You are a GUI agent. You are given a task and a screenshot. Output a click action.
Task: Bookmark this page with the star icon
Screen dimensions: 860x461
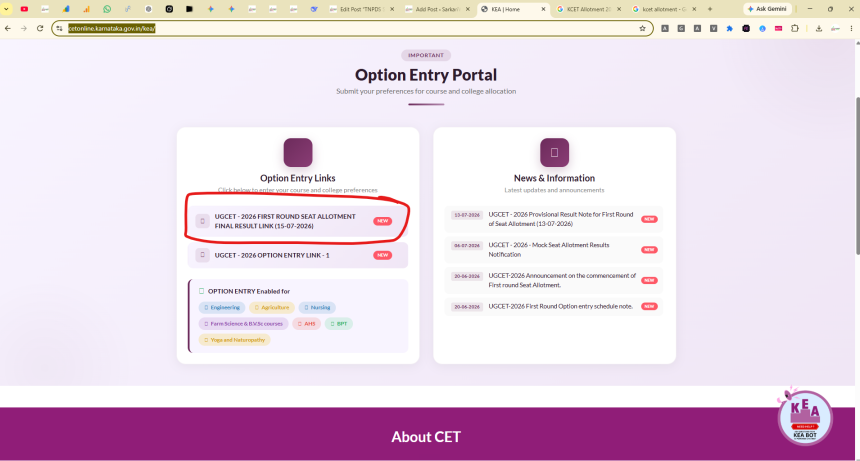[x=642, y=29]
